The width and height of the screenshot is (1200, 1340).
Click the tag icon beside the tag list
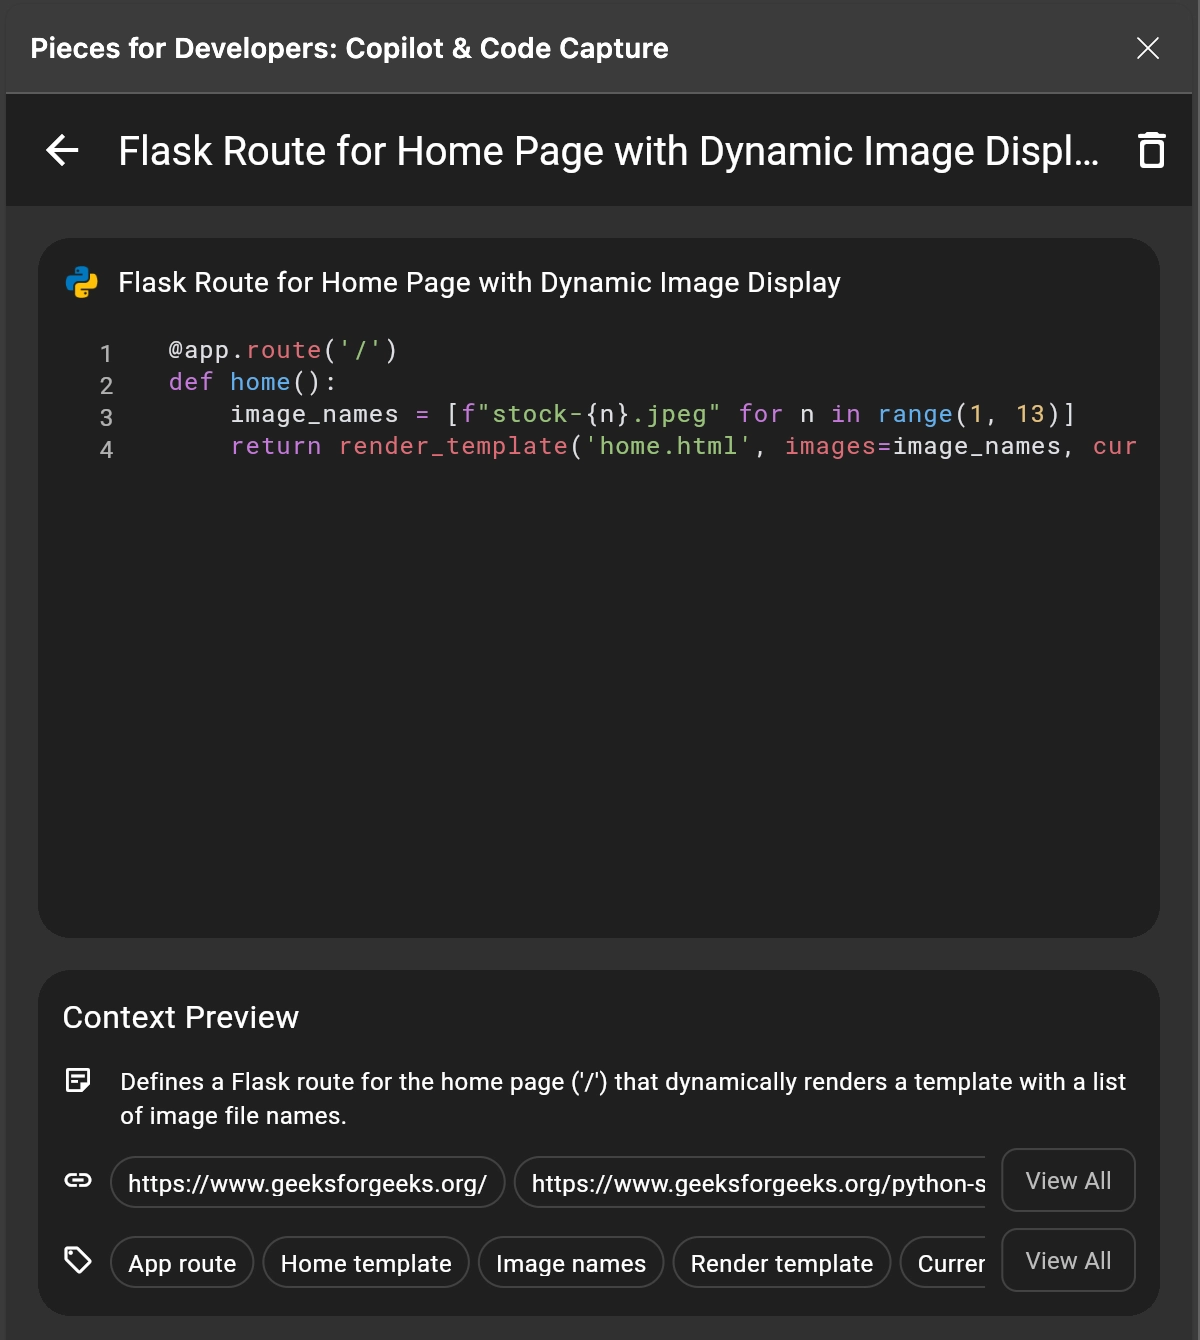click(x=78, y=1261)
